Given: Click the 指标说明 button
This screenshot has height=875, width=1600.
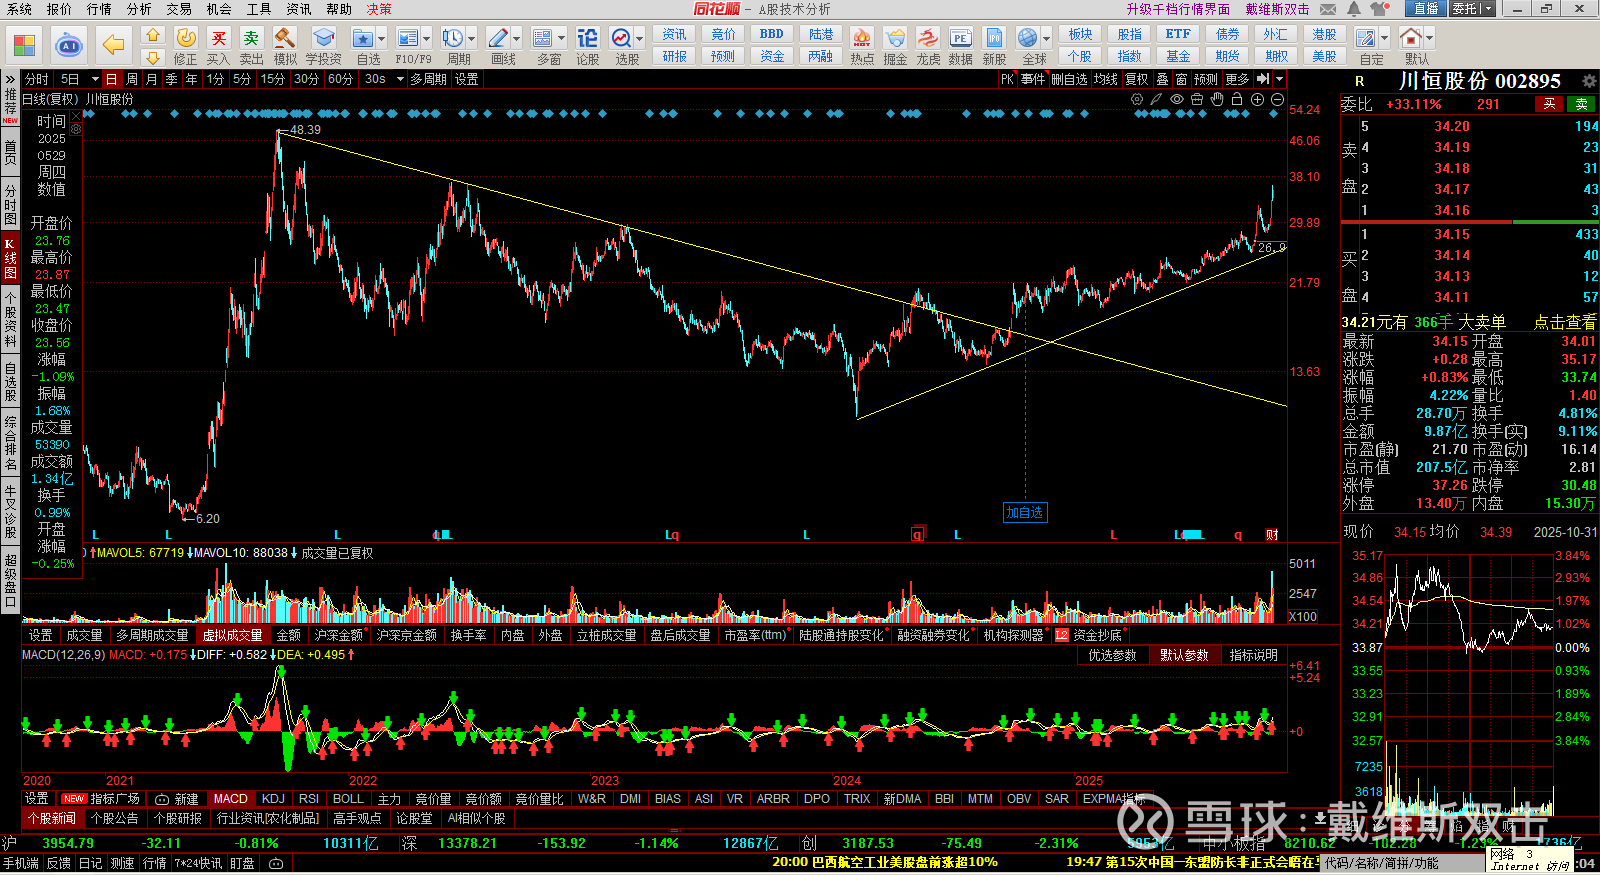Looking at the screenshot, I should 1253,655.
